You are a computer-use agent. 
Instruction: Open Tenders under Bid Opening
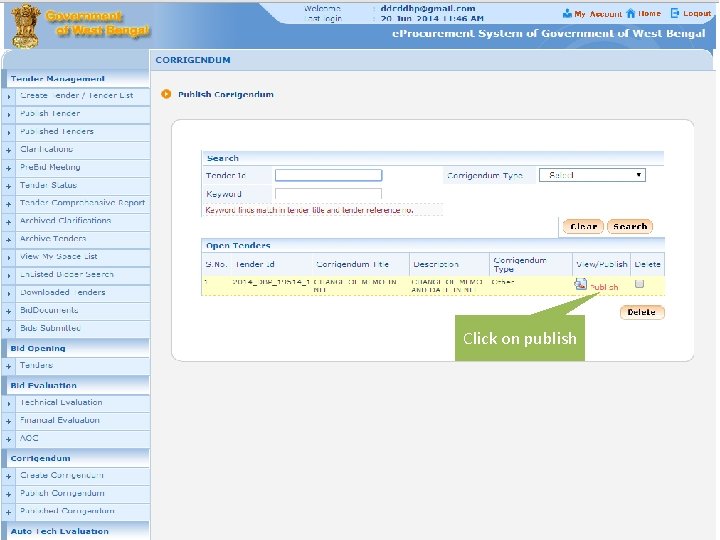tap(36, 365)
